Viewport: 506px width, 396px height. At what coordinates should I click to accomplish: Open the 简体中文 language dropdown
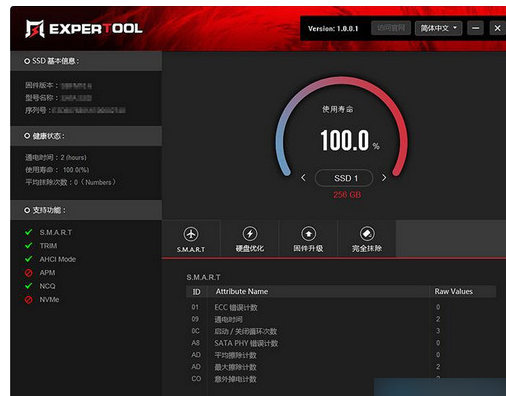438,28
